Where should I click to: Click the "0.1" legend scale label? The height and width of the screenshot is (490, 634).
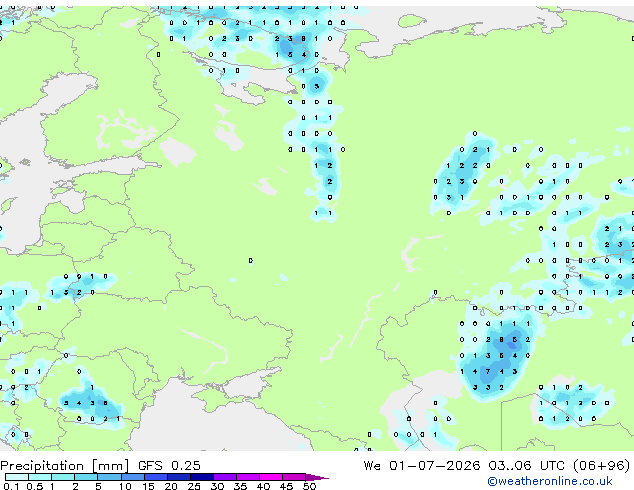coord(11,486)
